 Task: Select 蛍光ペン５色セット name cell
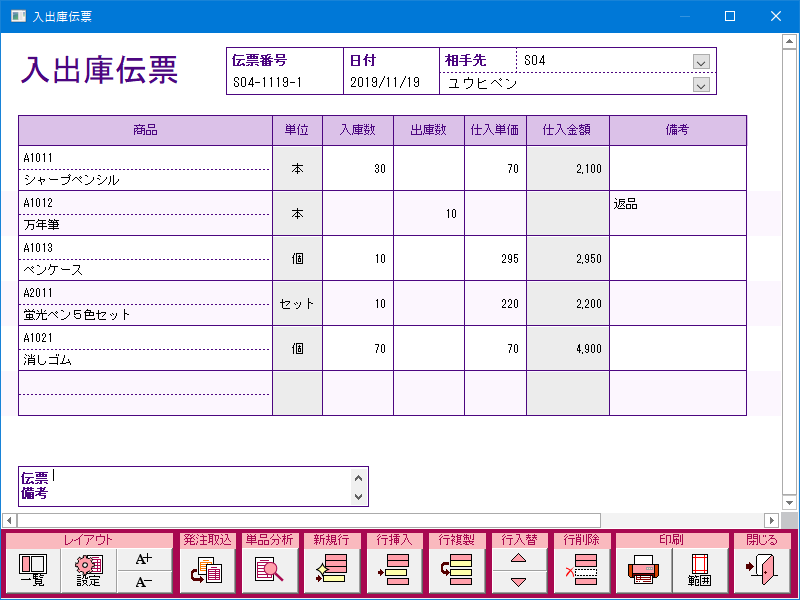pyautogui.click(x=145, y=314)
